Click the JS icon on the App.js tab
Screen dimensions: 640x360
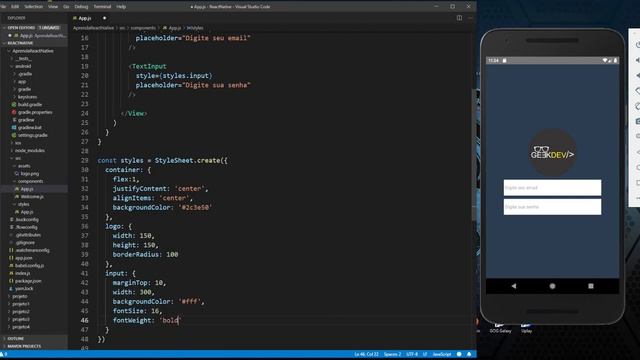75,18
